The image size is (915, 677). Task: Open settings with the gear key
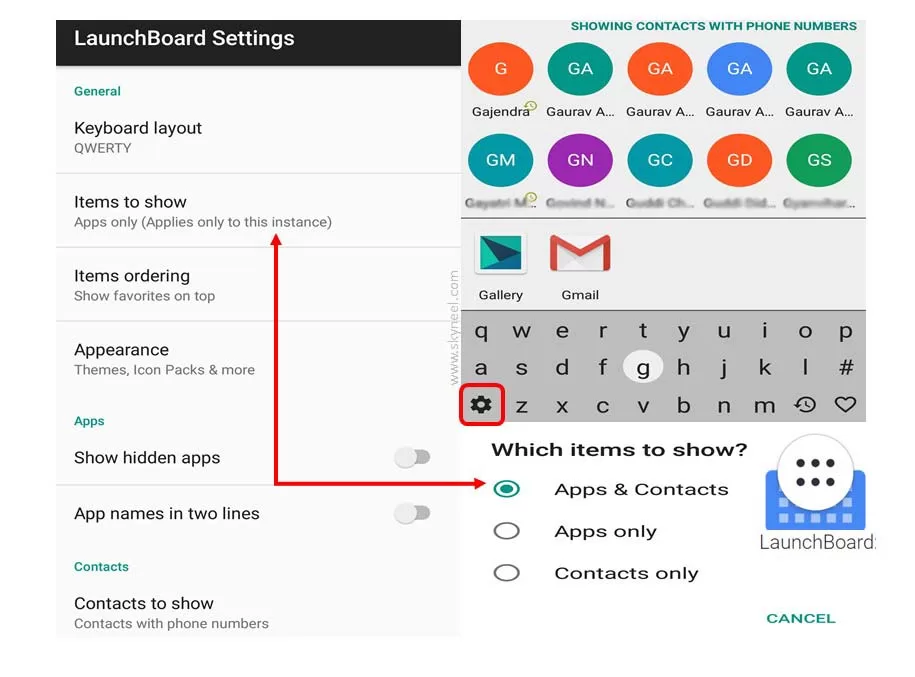(x=481, y=404)
